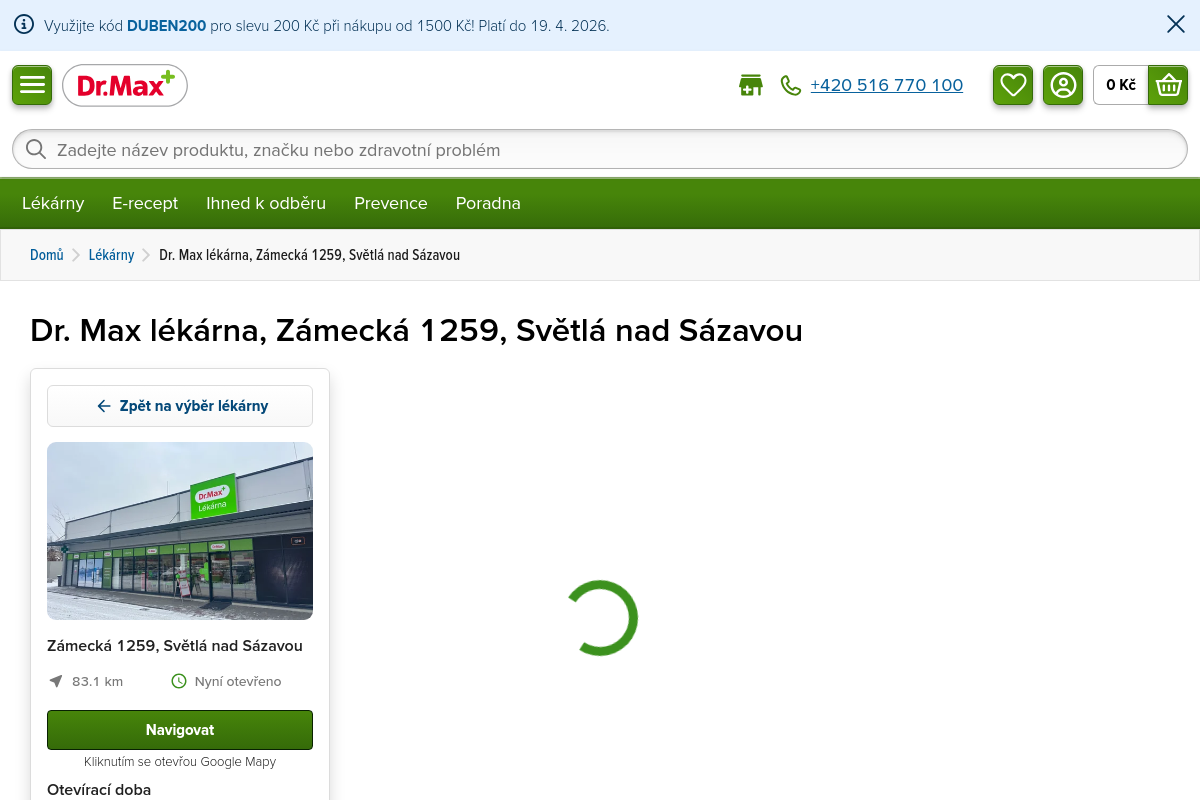Open the wishlist heart icon
Screen dimensions: 1200x800
point(1013,85)
